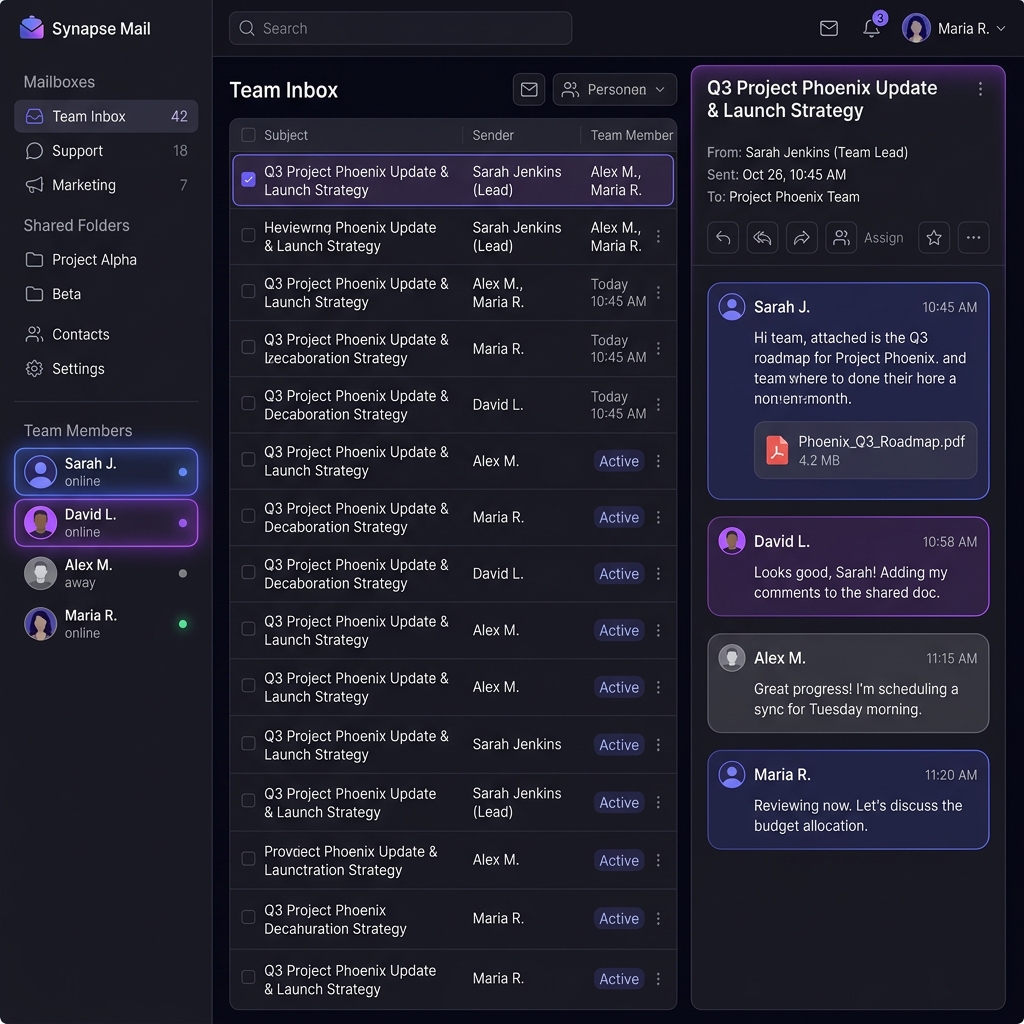Click the Reply All icon
This screenshot has height=1024, width=1024.
762,238
